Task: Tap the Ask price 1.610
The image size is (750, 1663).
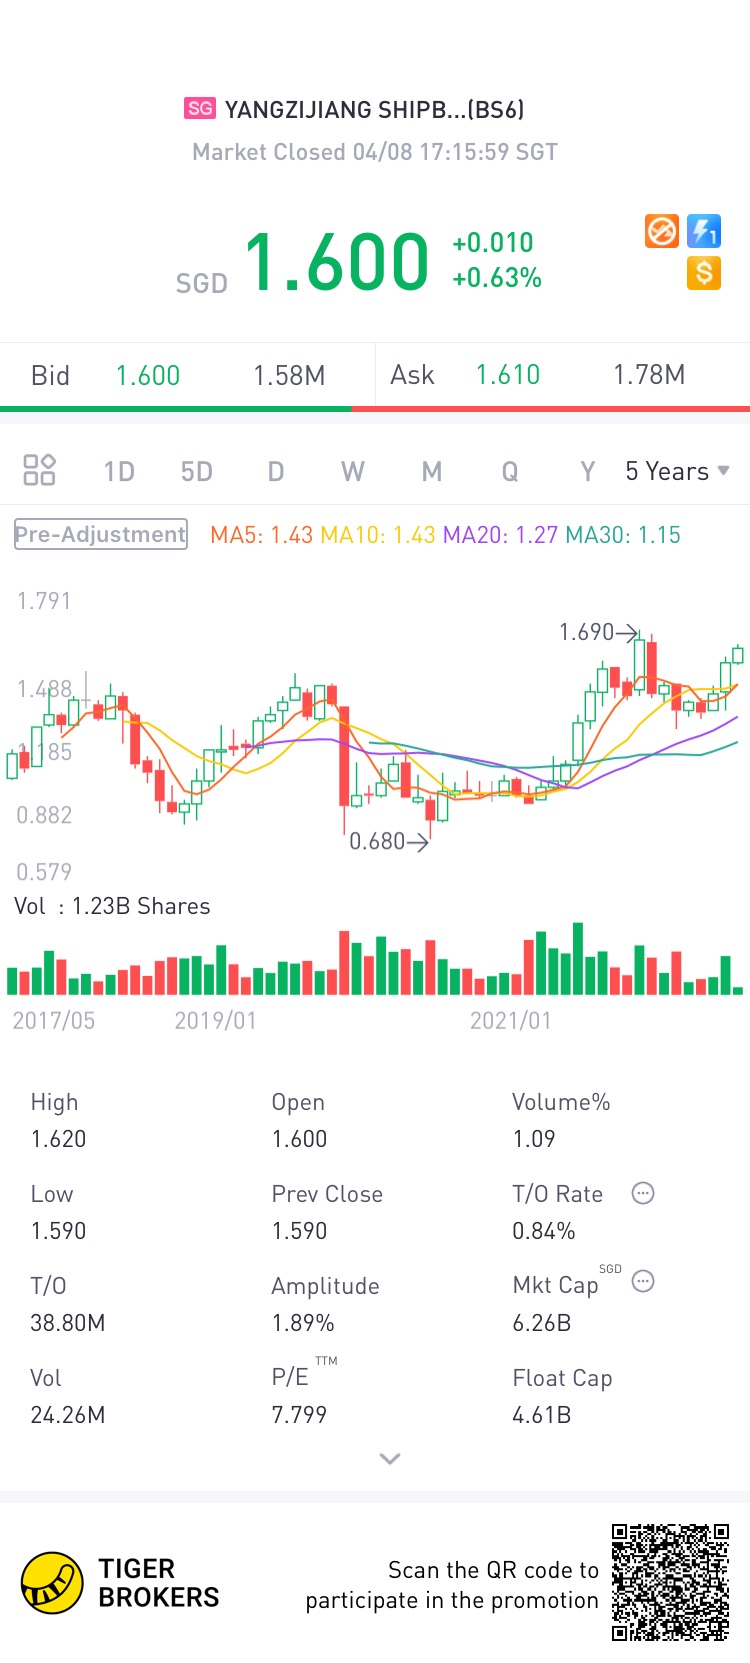Action: point(508,375)
